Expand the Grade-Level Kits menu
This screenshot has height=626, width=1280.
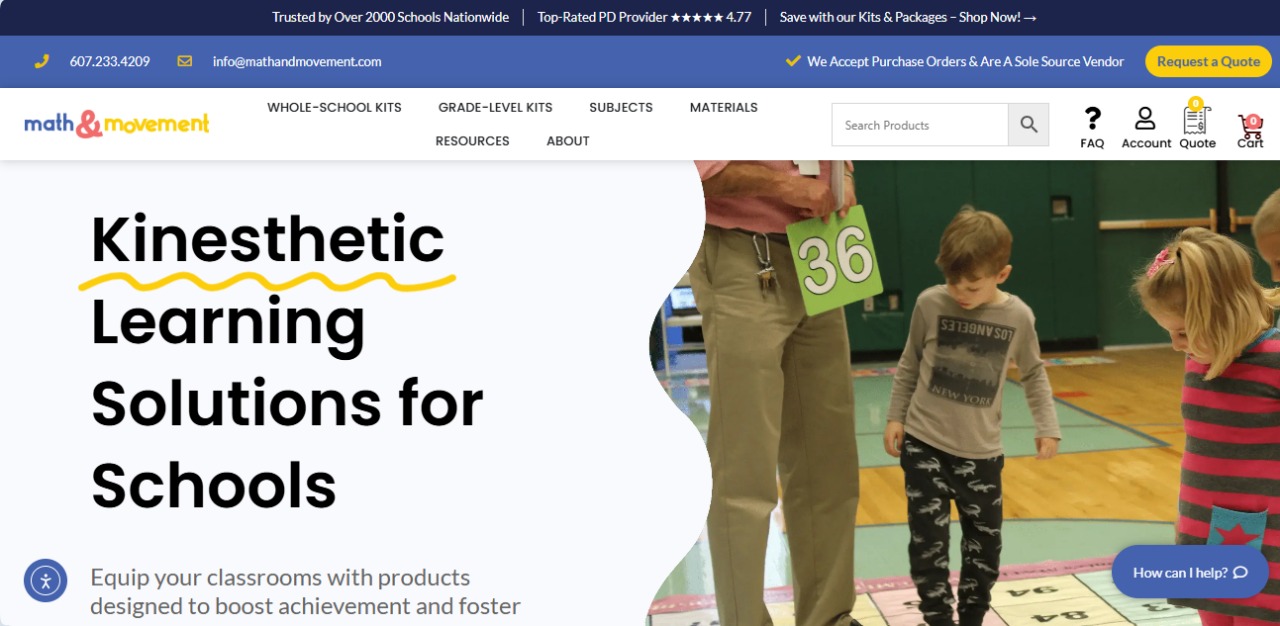click(495, 107)
